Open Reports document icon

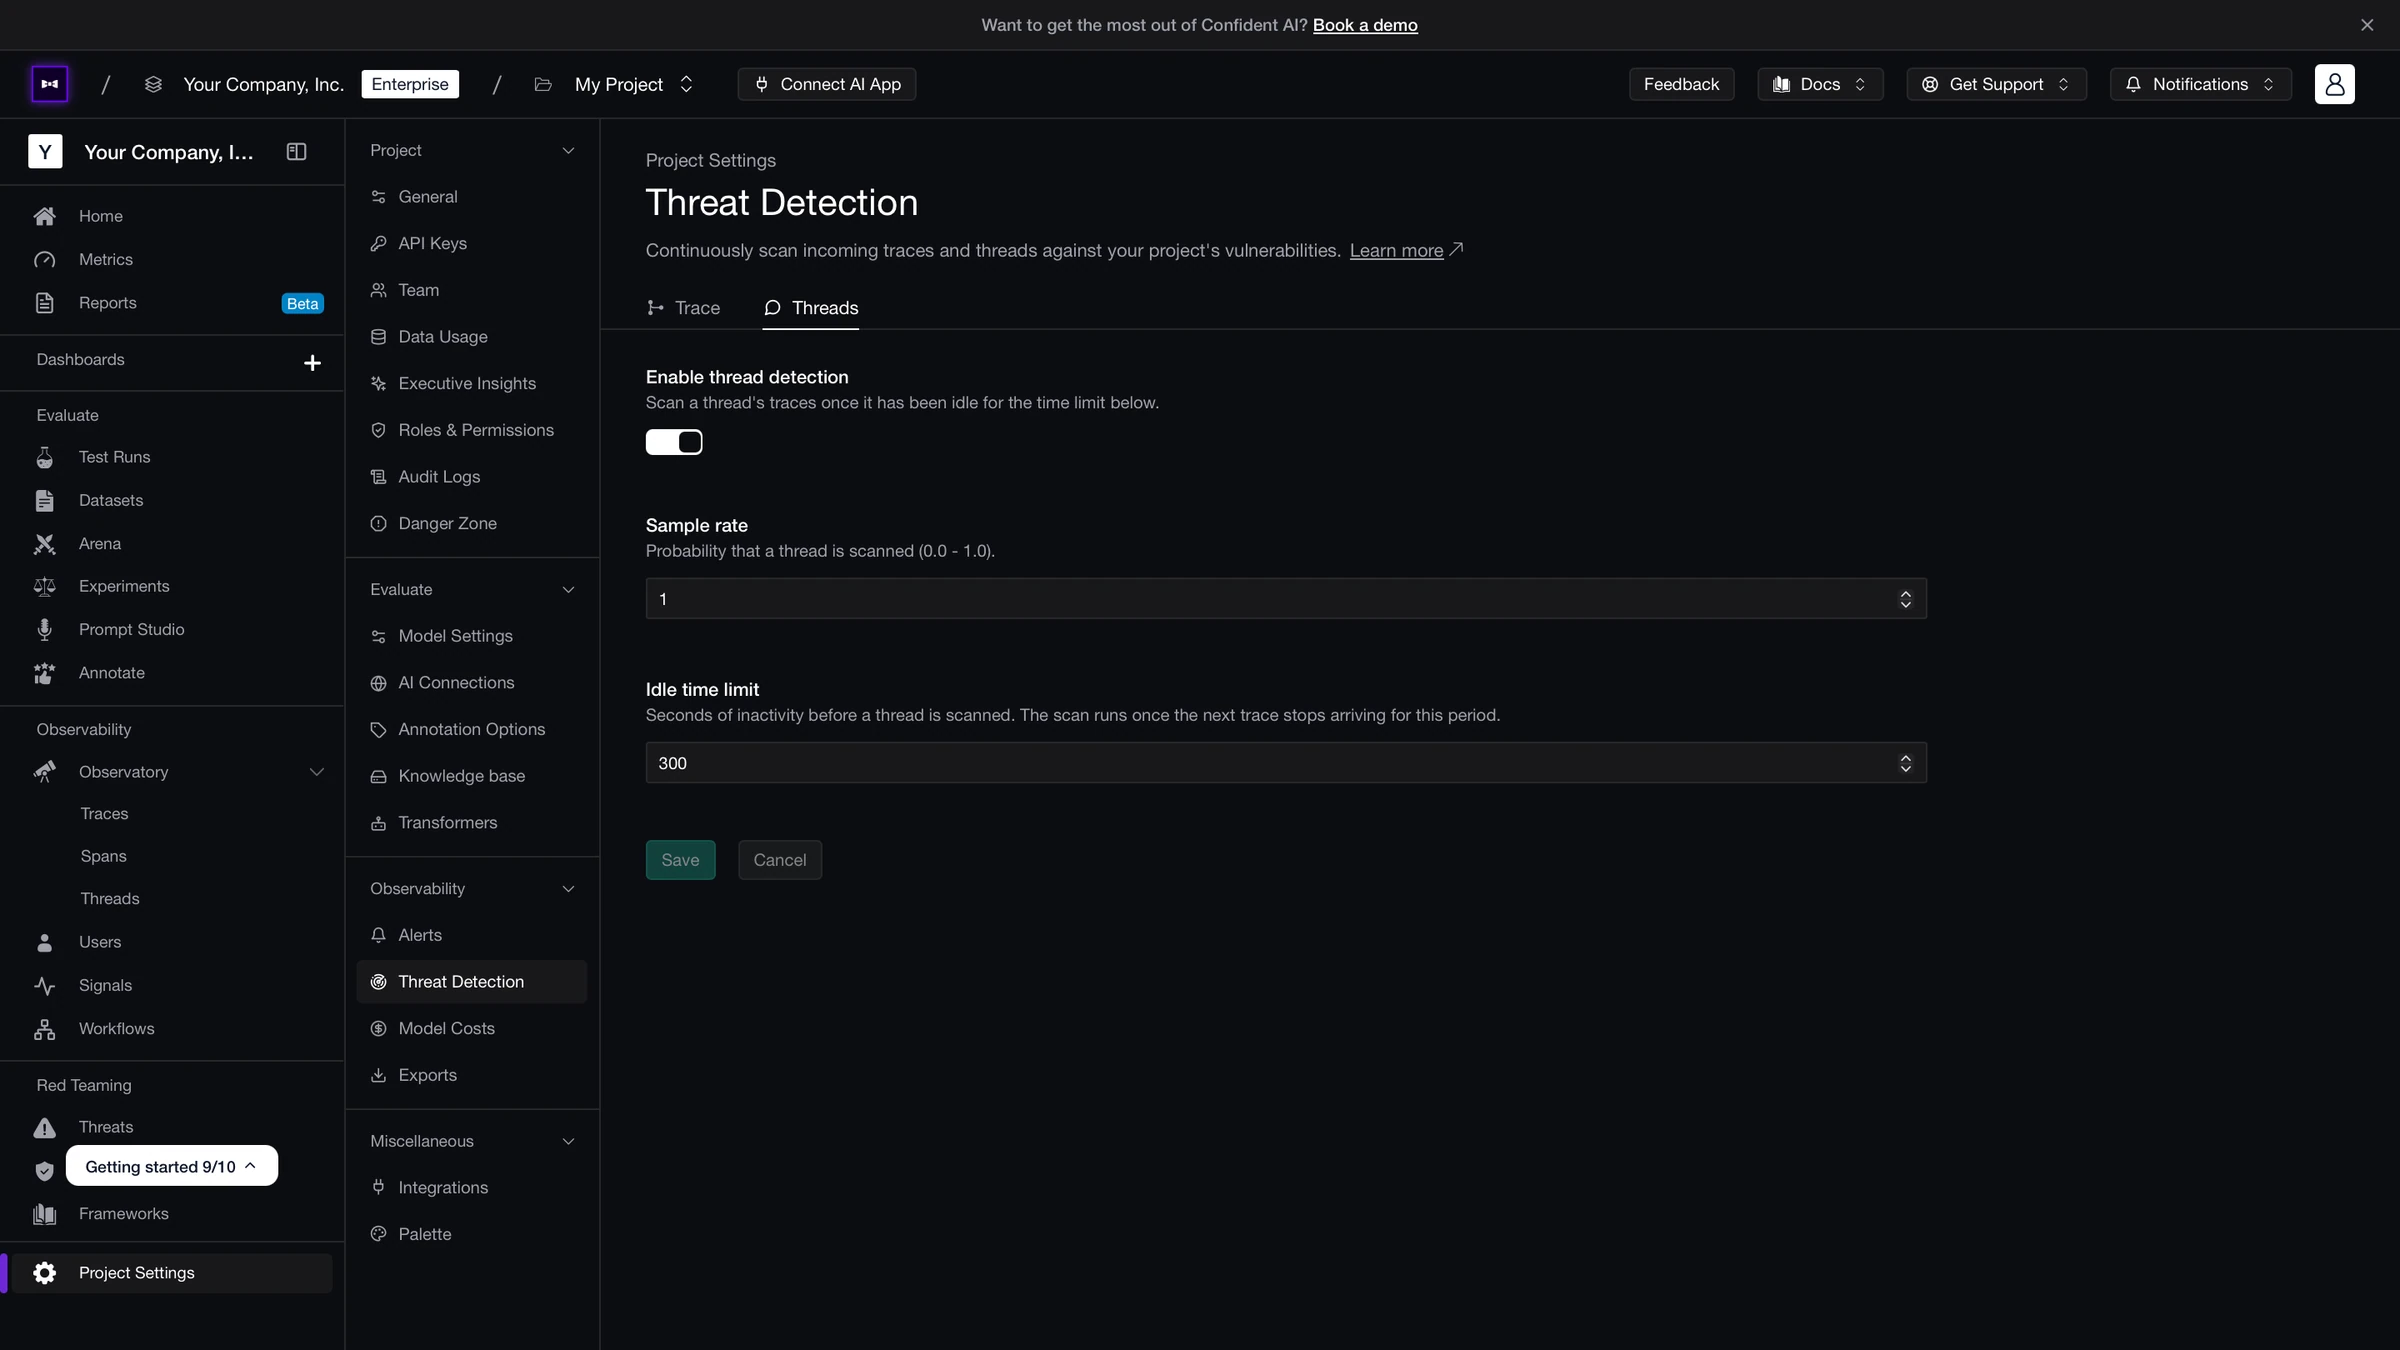45,303
